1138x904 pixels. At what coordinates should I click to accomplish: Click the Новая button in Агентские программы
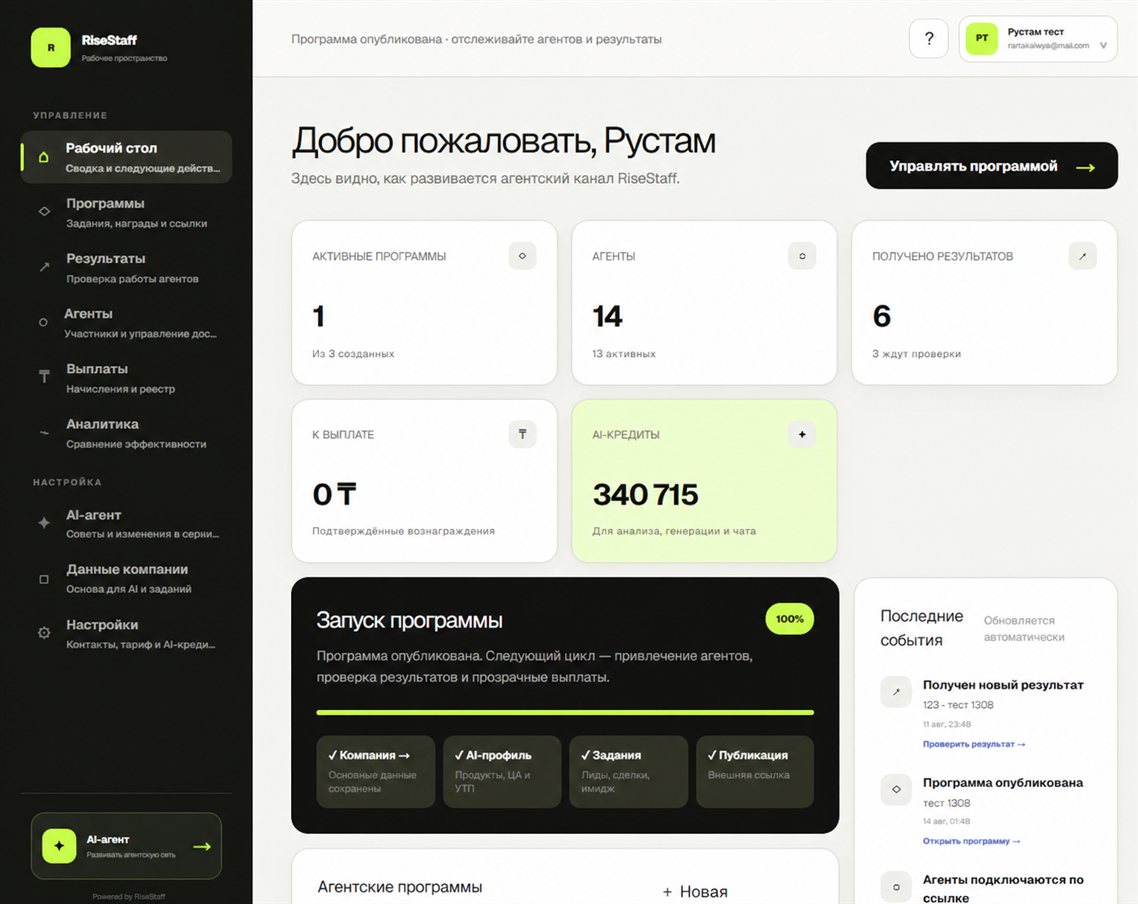pyautogui.click(x=695, y=892)
